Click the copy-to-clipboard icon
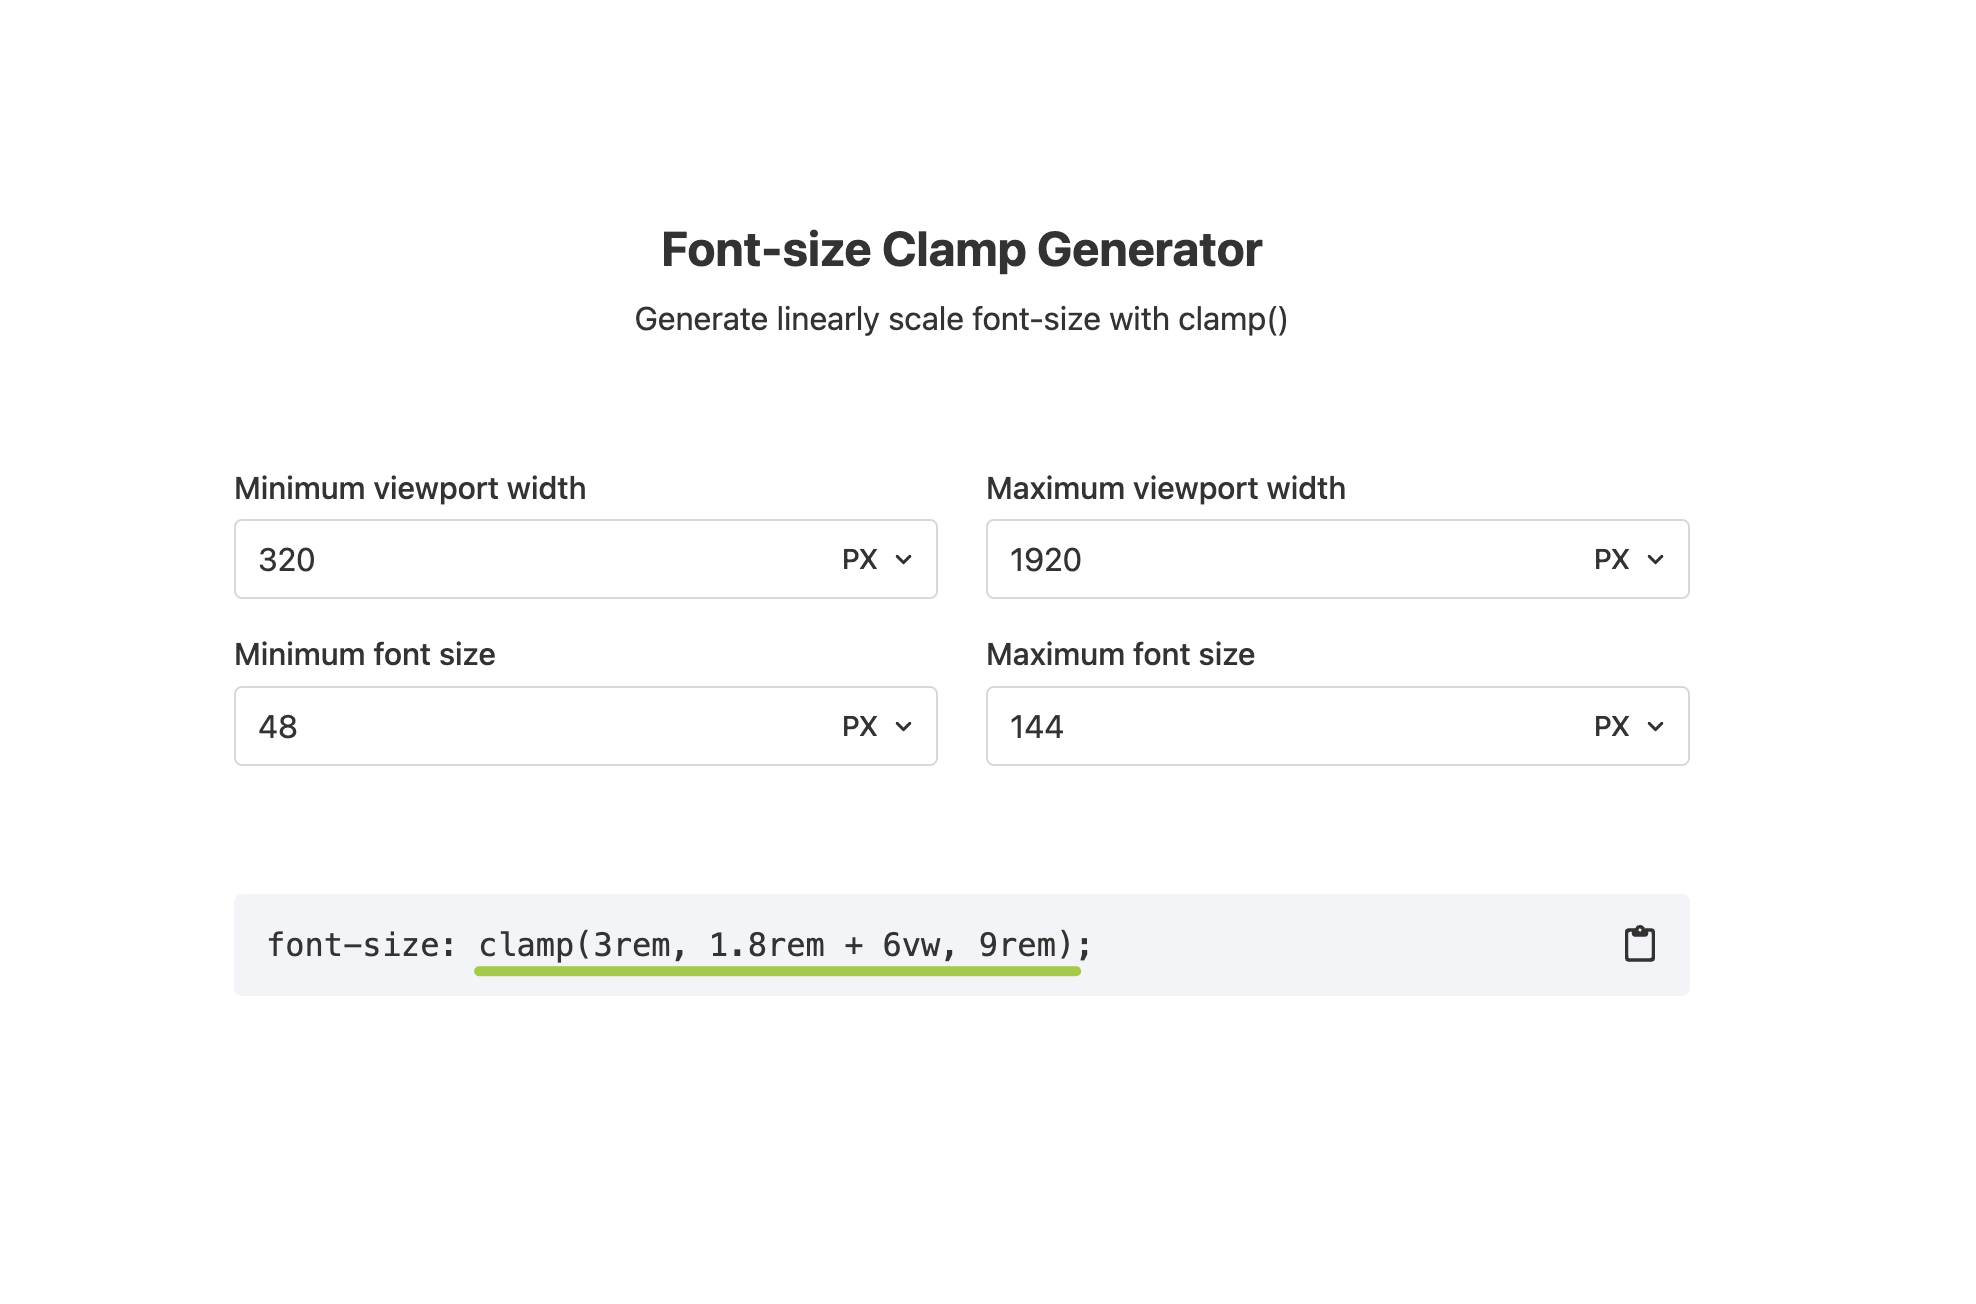The height and width of the screenshot is (1304, 1976). (1638, 943)
